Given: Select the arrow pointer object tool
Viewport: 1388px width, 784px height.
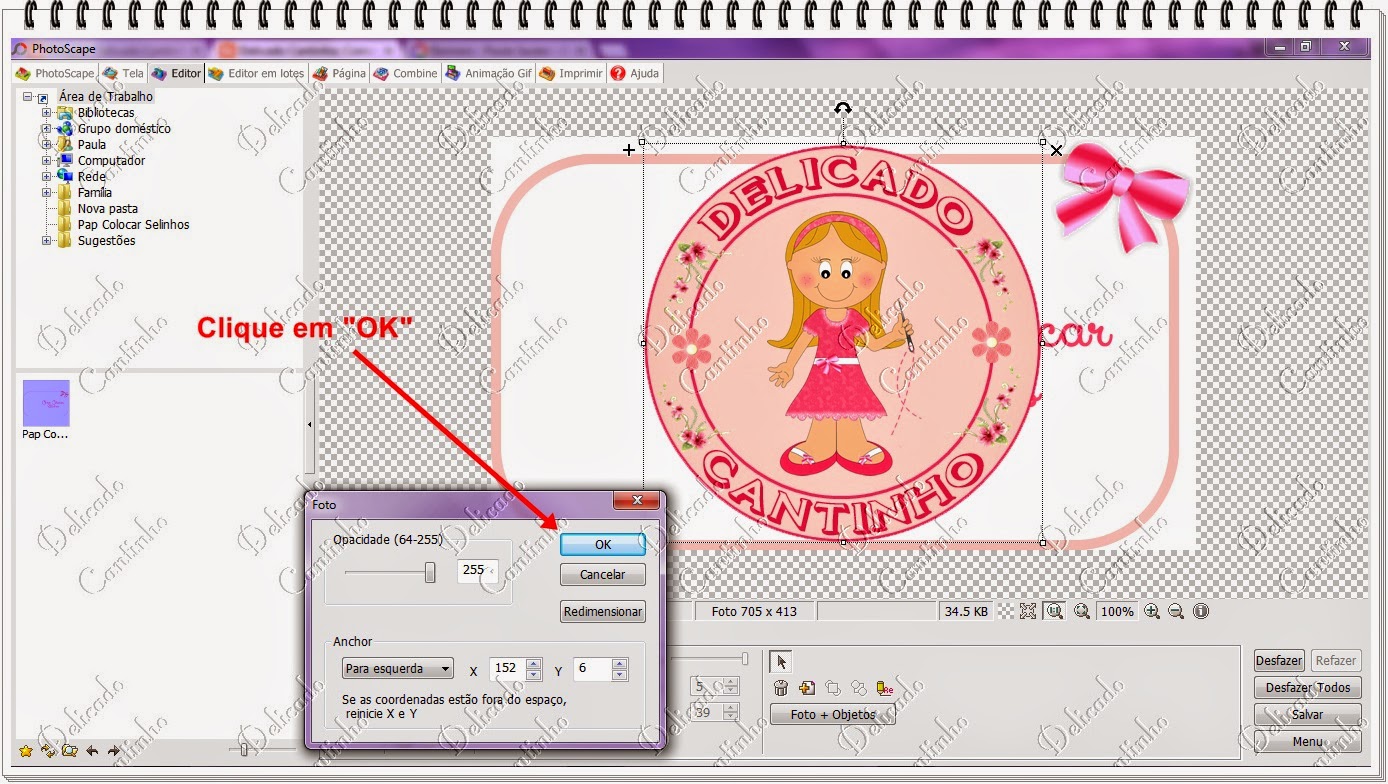Looking at the screenshot, I should click(x=781, y=661).
